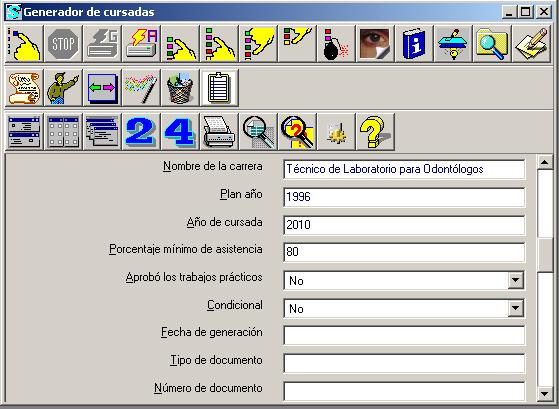Click the 'Número de documento' label

point(208,388)
